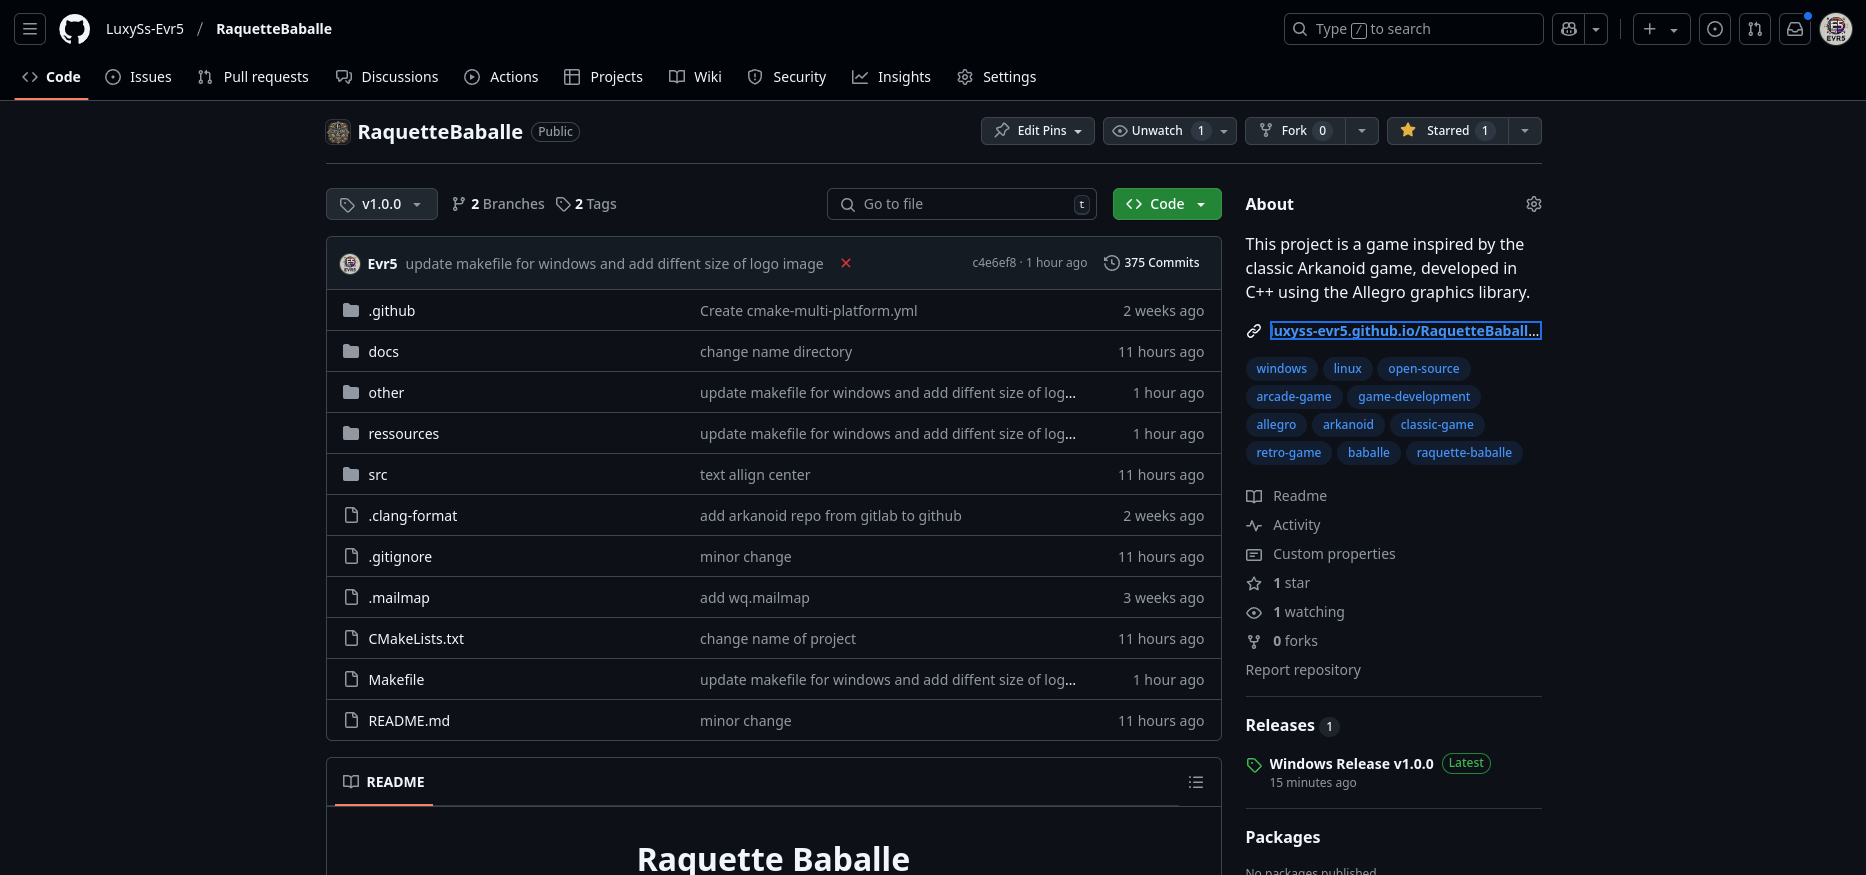Open user avatar profile menu
Image resolution: width=1866 pixels, height=875 pixels.
[x=1836, y=29]
